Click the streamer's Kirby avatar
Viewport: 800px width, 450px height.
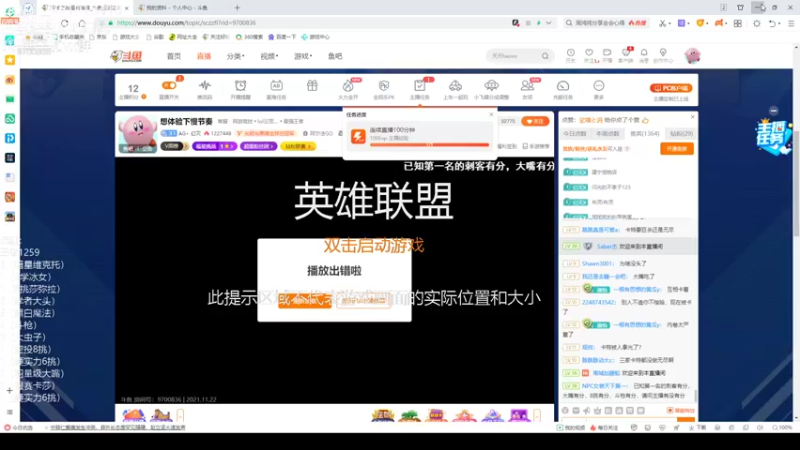[137, 133]
